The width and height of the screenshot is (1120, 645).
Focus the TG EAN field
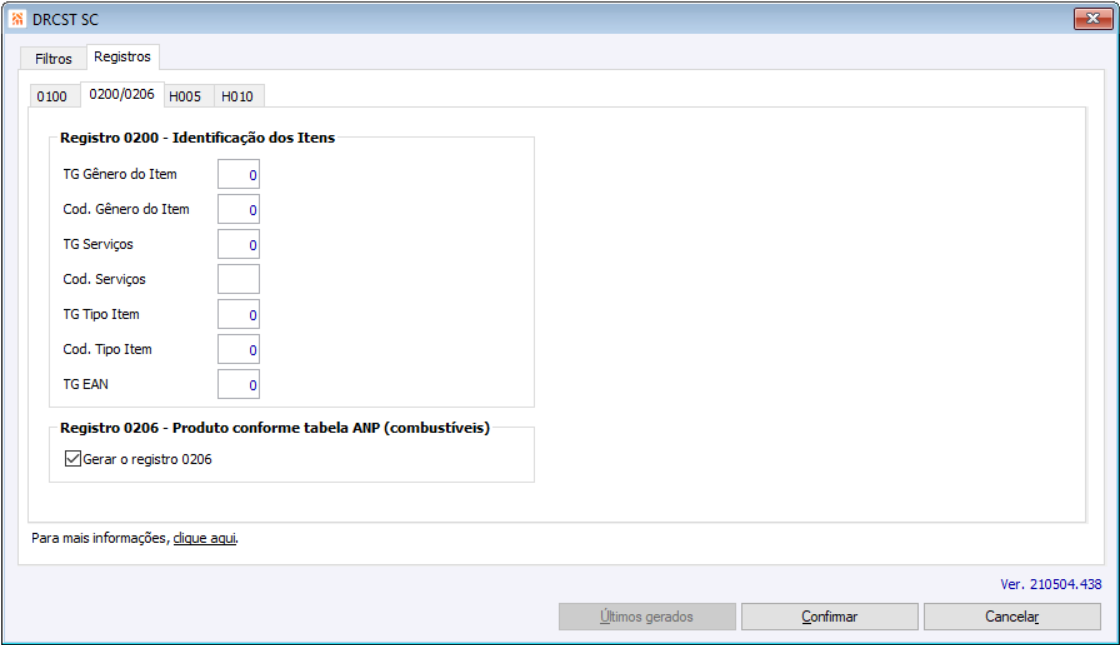point(239,384)
